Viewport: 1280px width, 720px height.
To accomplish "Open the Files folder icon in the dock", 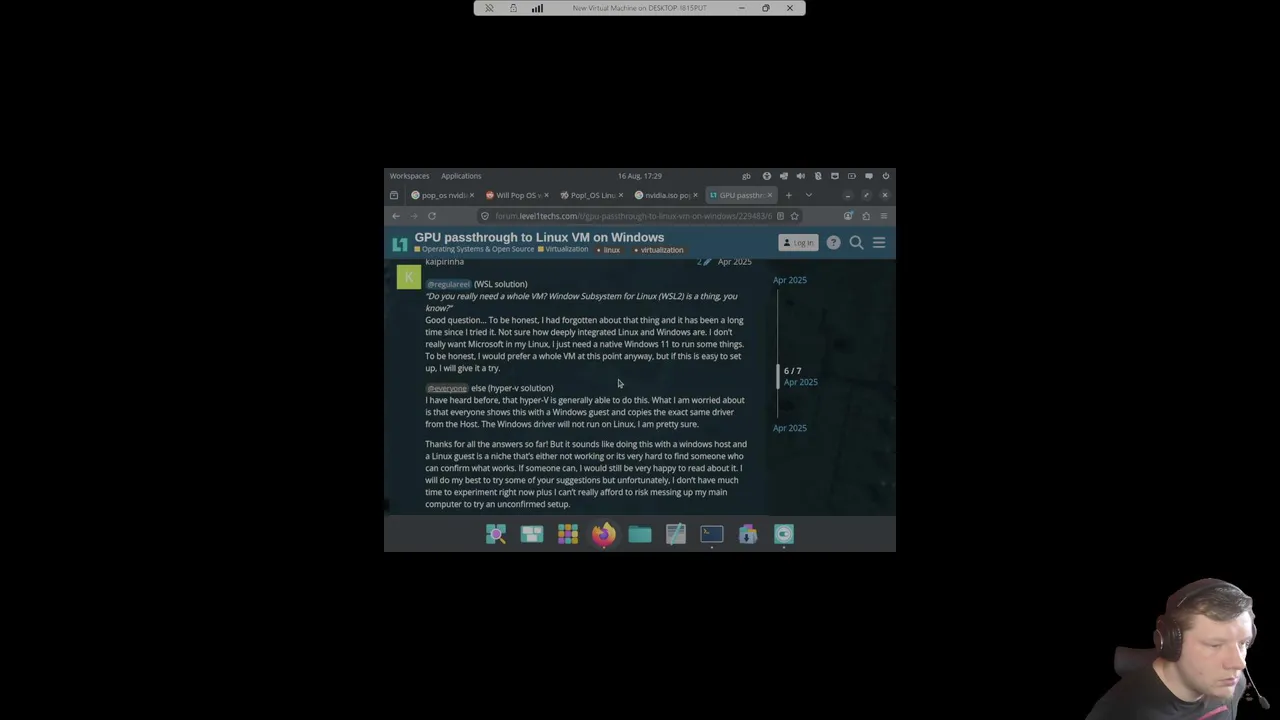I will (640, 535).
